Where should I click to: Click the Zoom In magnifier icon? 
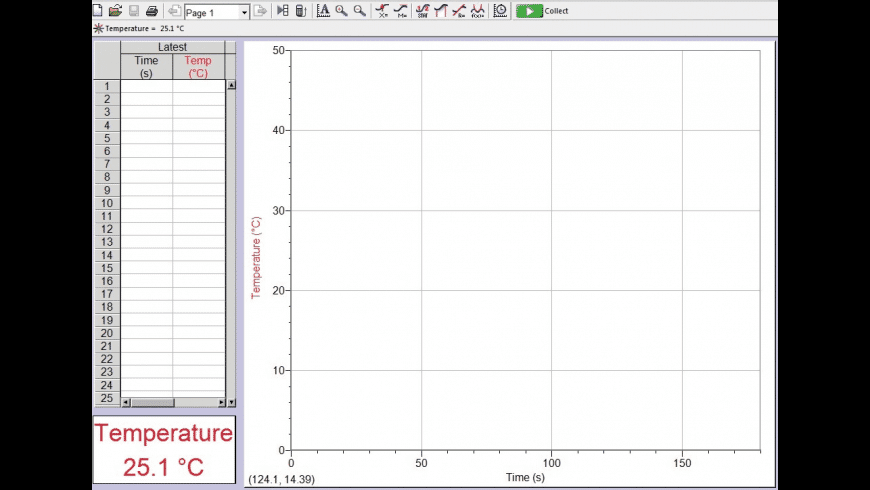(341, 11)
